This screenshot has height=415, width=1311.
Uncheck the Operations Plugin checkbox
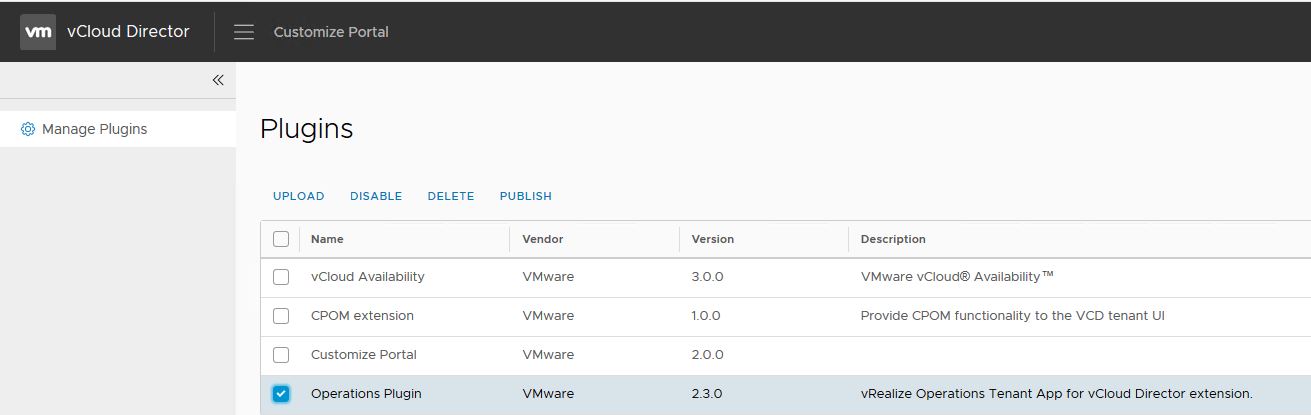(x=281, y=394)
